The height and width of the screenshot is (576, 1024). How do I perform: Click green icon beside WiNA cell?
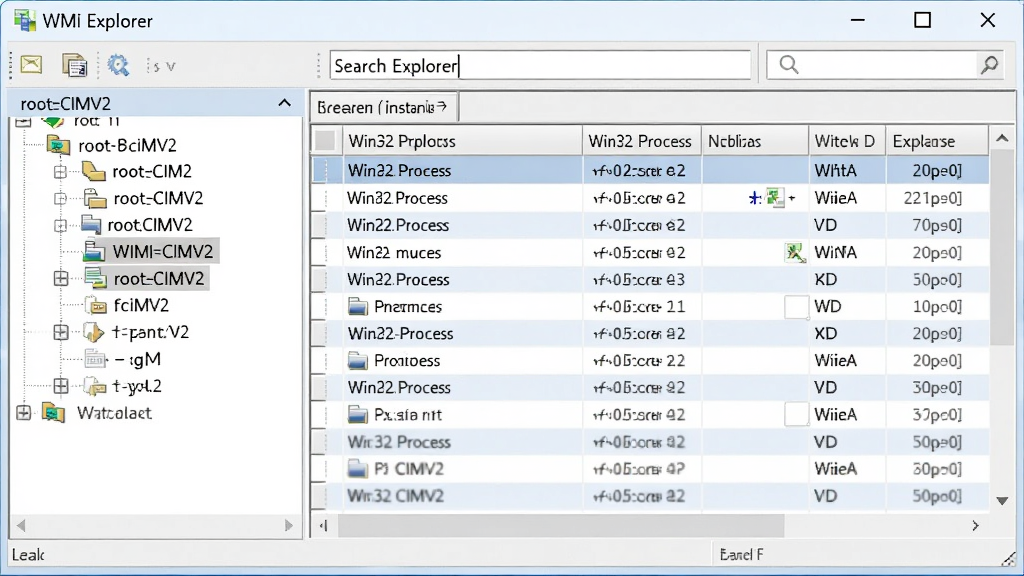click(795, 253)
